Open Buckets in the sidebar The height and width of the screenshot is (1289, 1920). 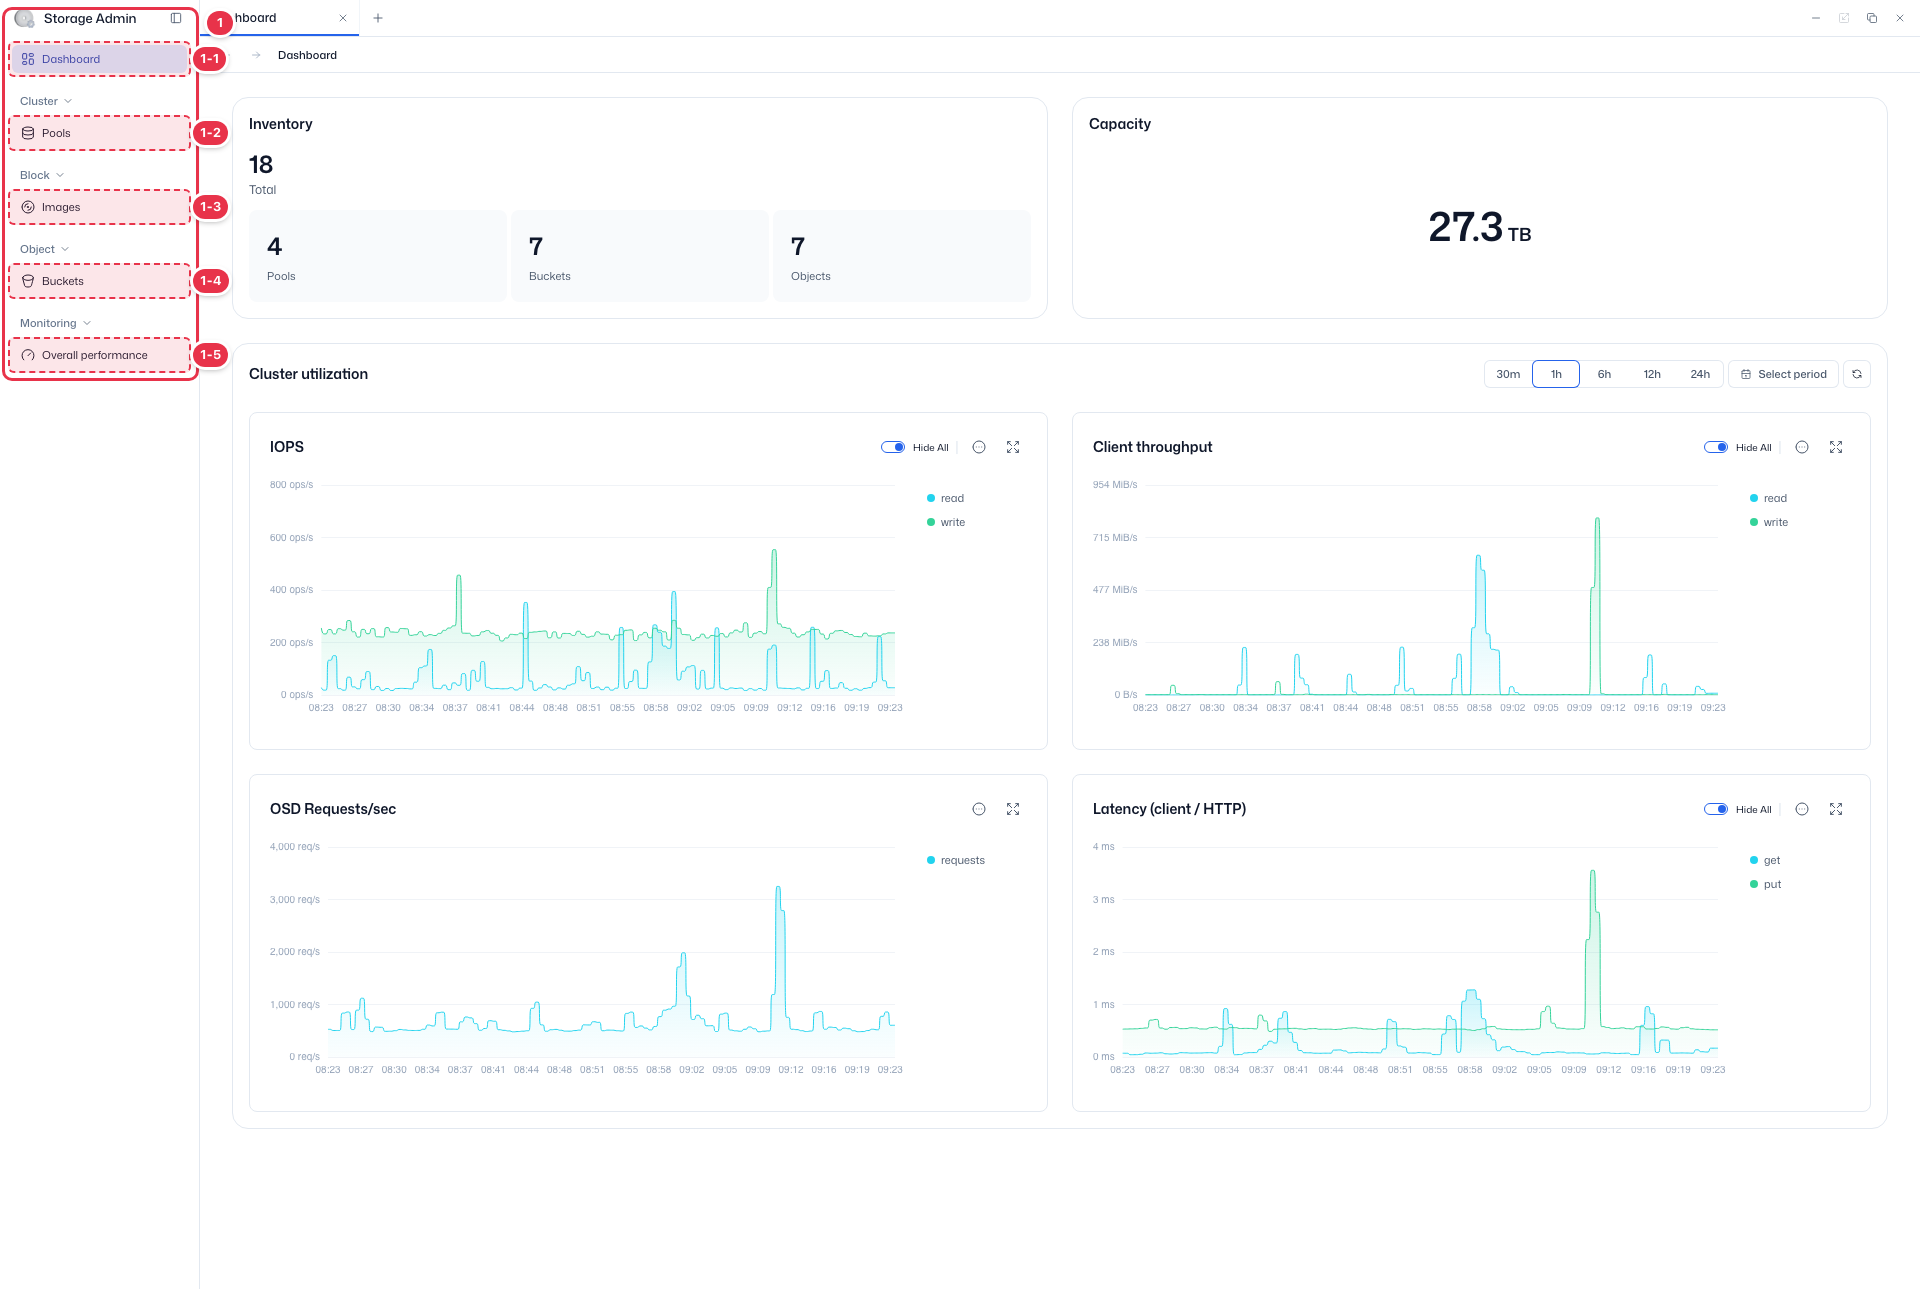pos(100,281)
